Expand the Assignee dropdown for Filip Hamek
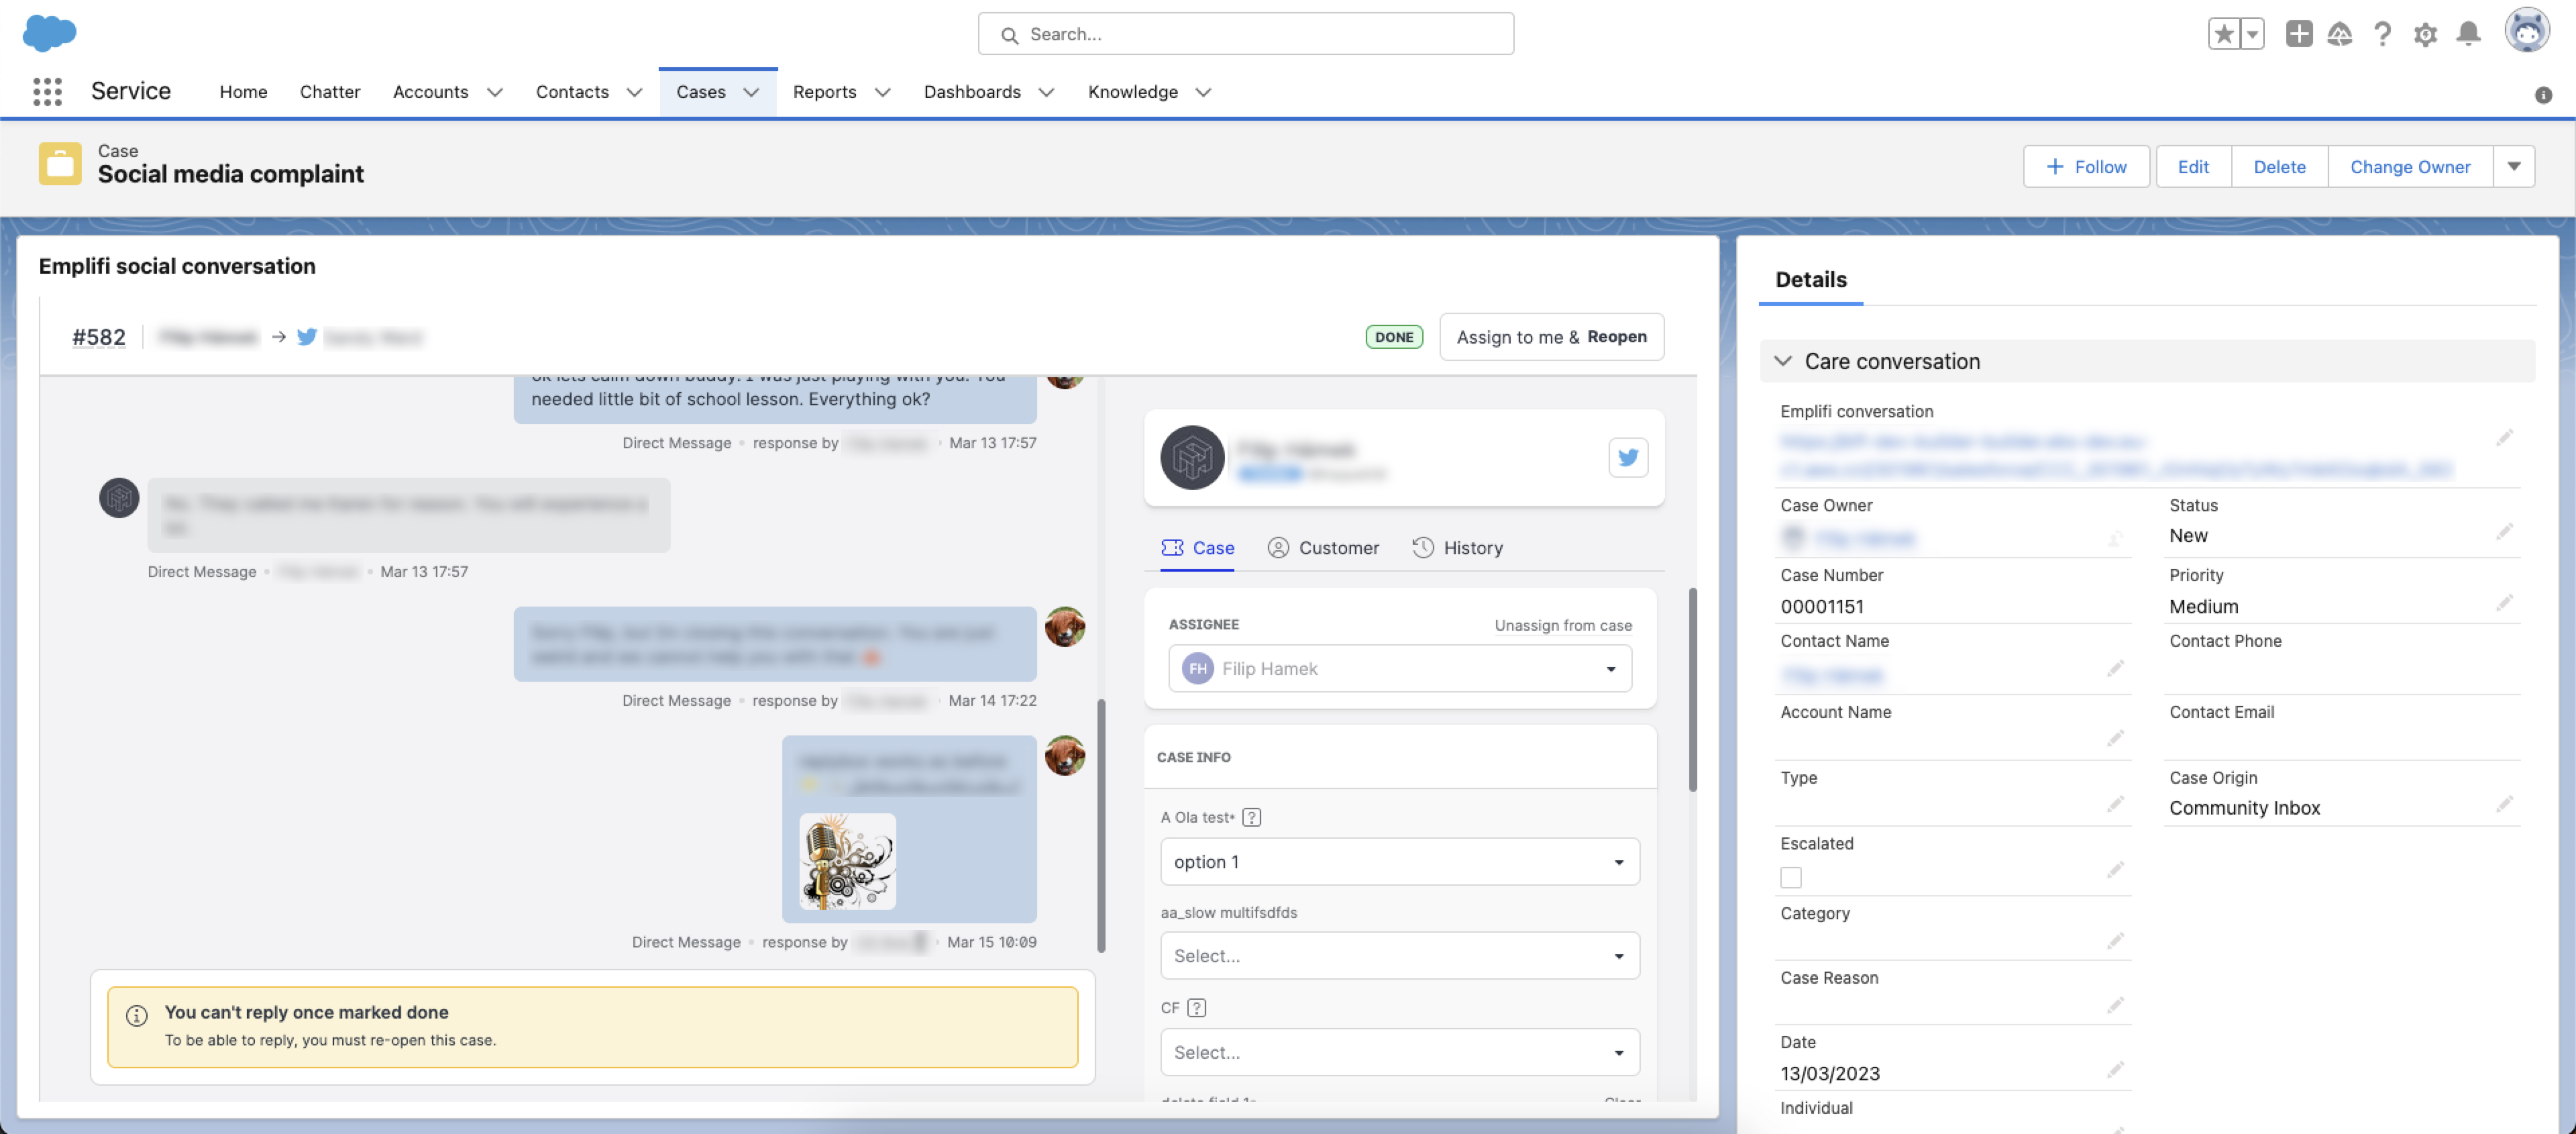The width and height of the screenshot is (2576, 1134). (x=1611, y=668)
